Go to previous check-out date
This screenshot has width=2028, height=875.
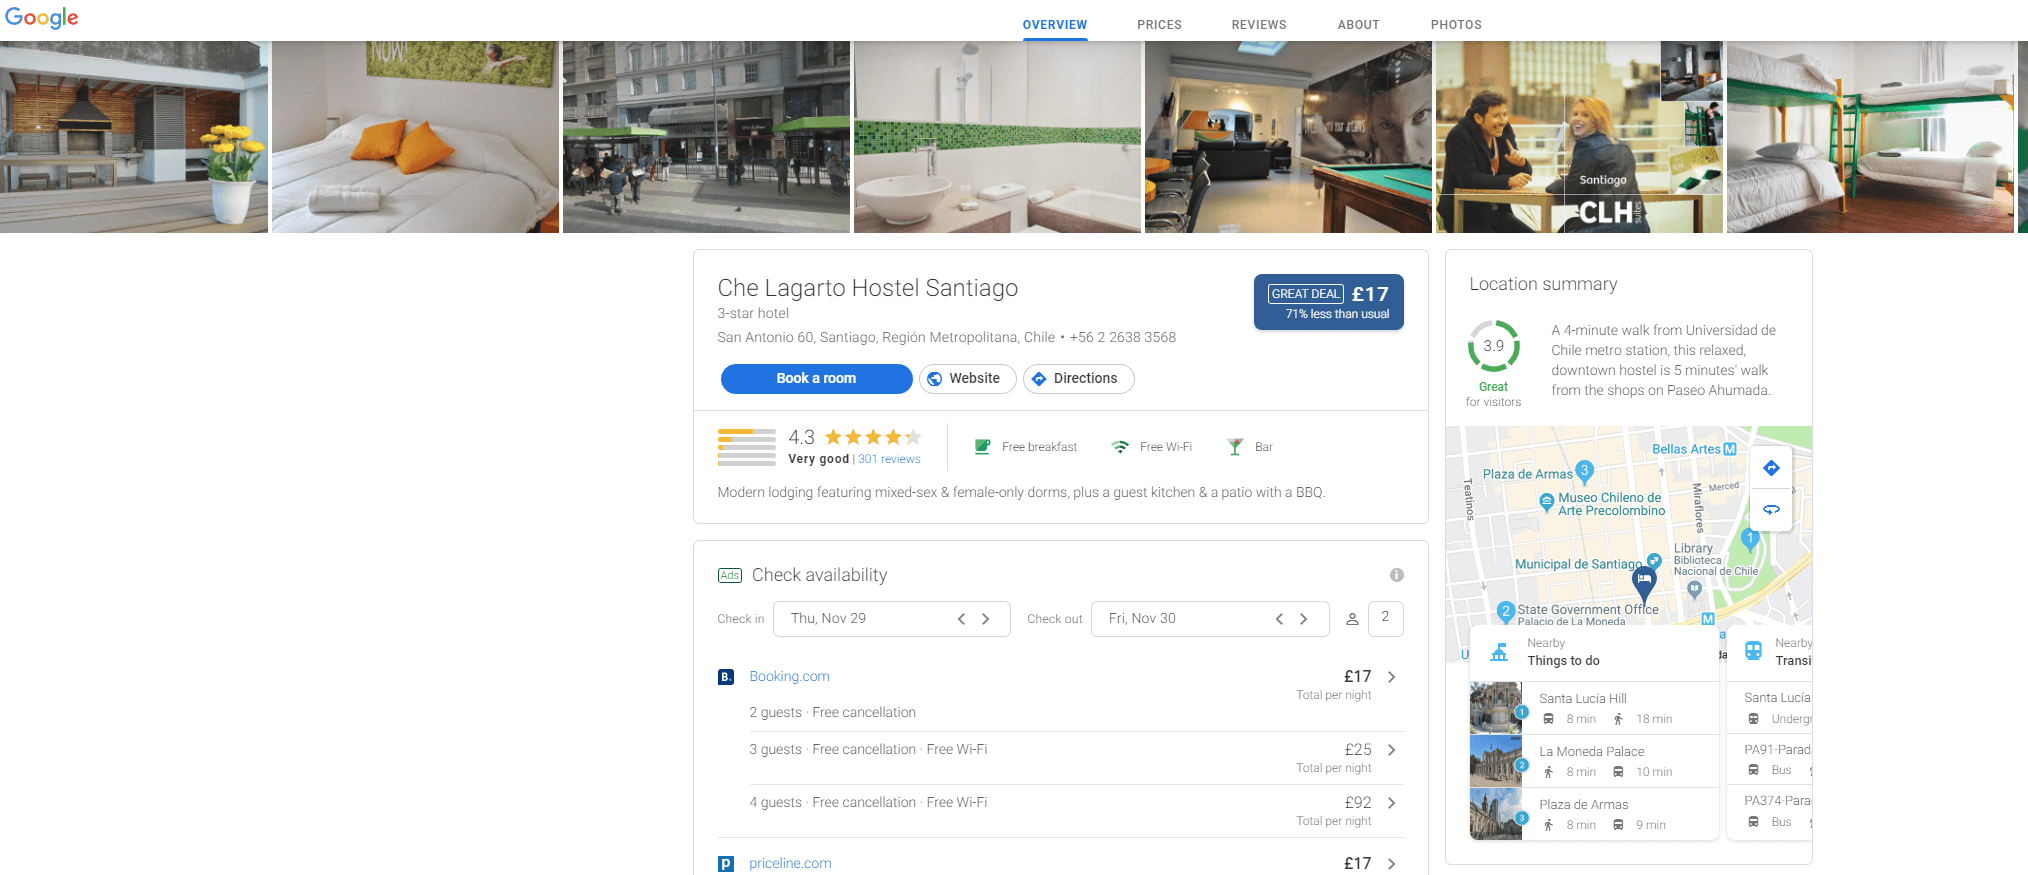pos(1279,619)
